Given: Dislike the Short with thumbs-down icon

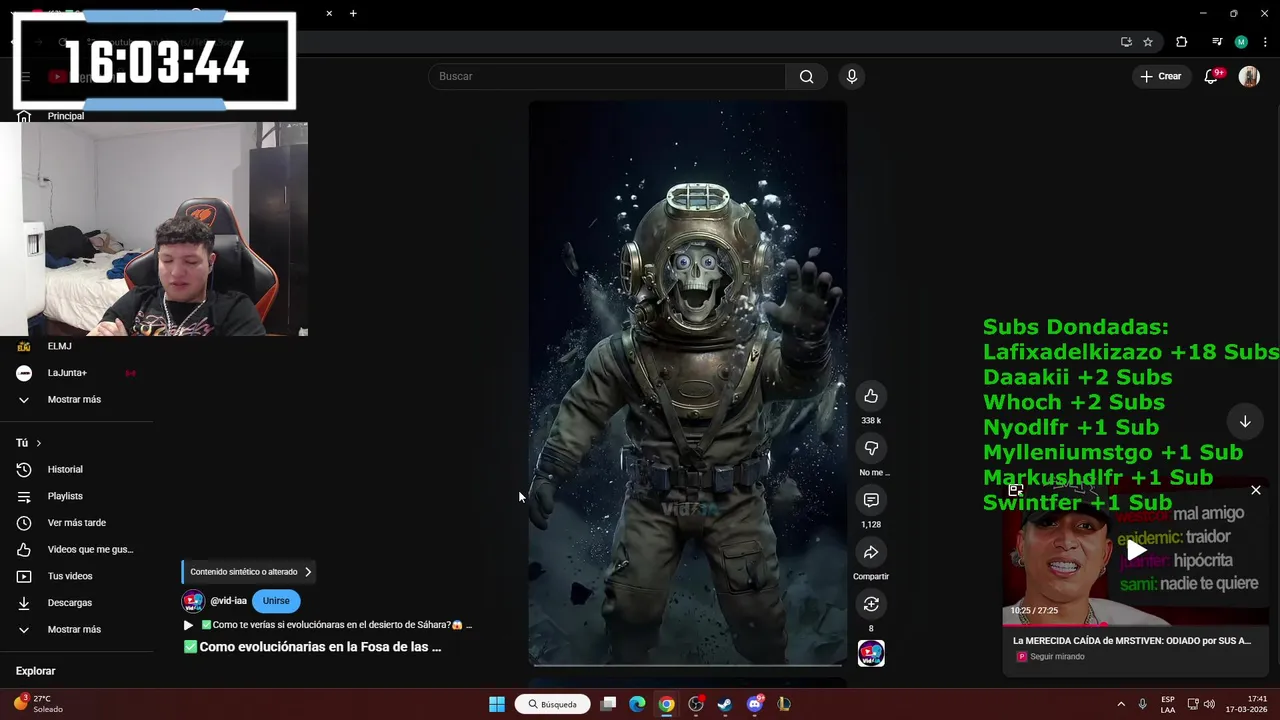Looking at the screenshot, I should (871, 448).
